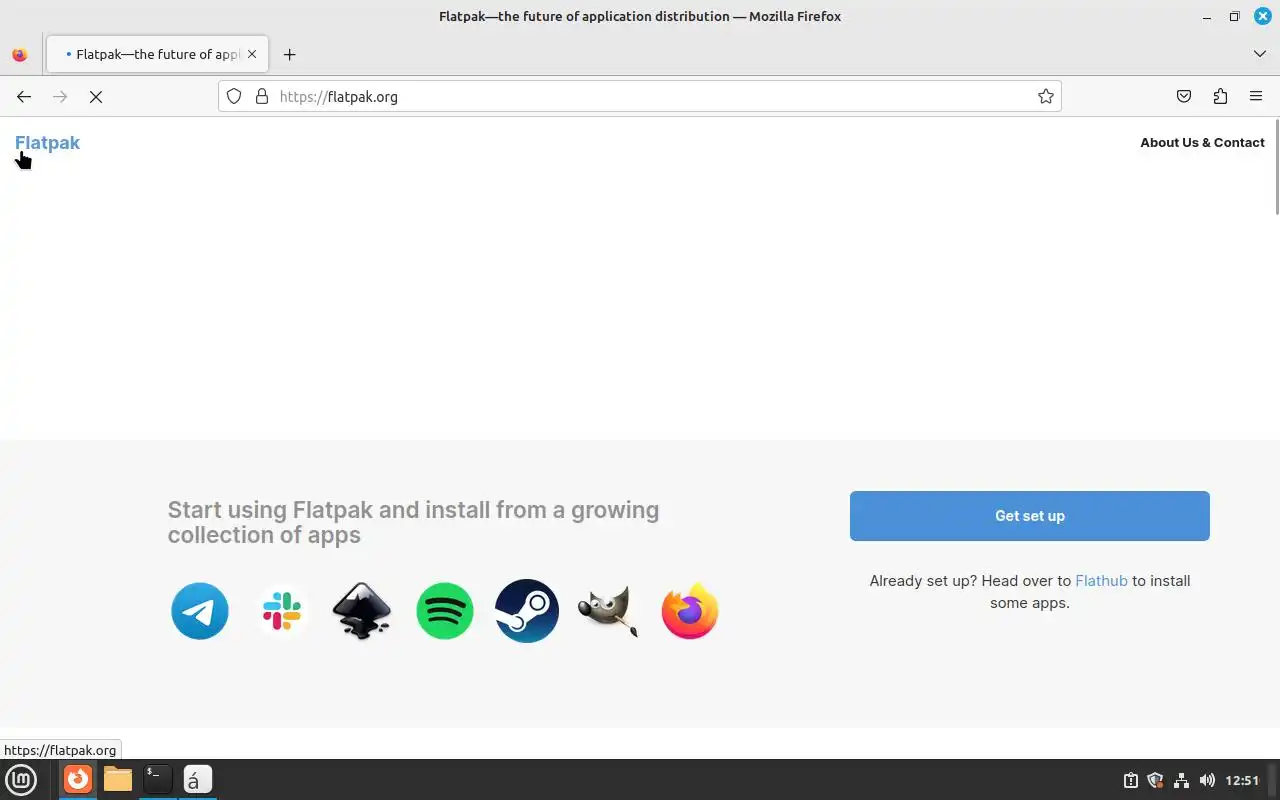Open the Linux Mint start menu
This screenshot has width=1280, height=800.
click(21, 780)
